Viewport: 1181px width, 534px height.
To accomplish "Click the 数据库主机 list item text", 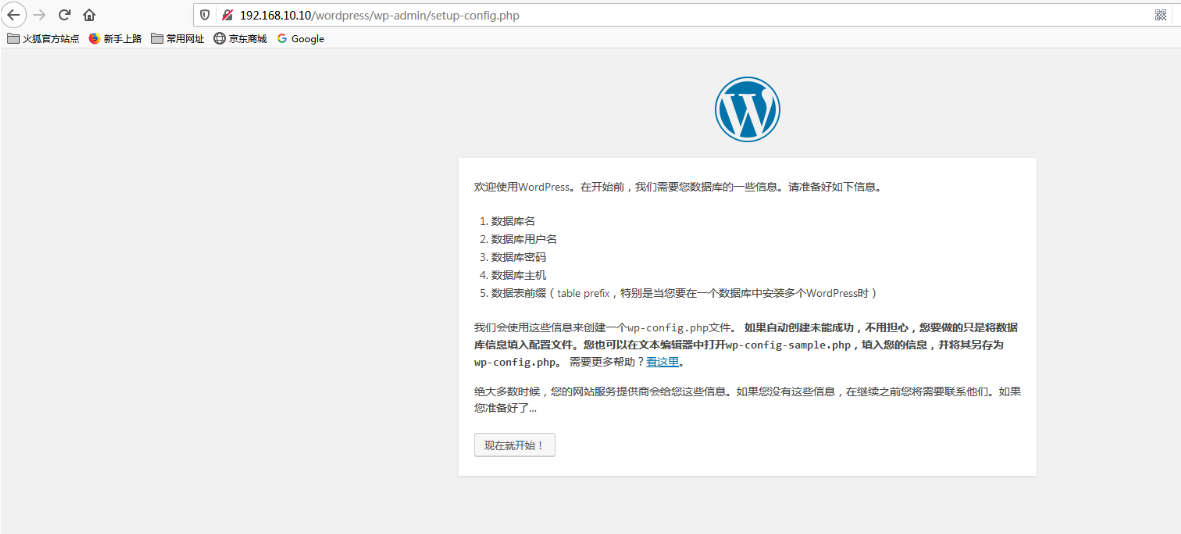I will [x=518, y=276].
